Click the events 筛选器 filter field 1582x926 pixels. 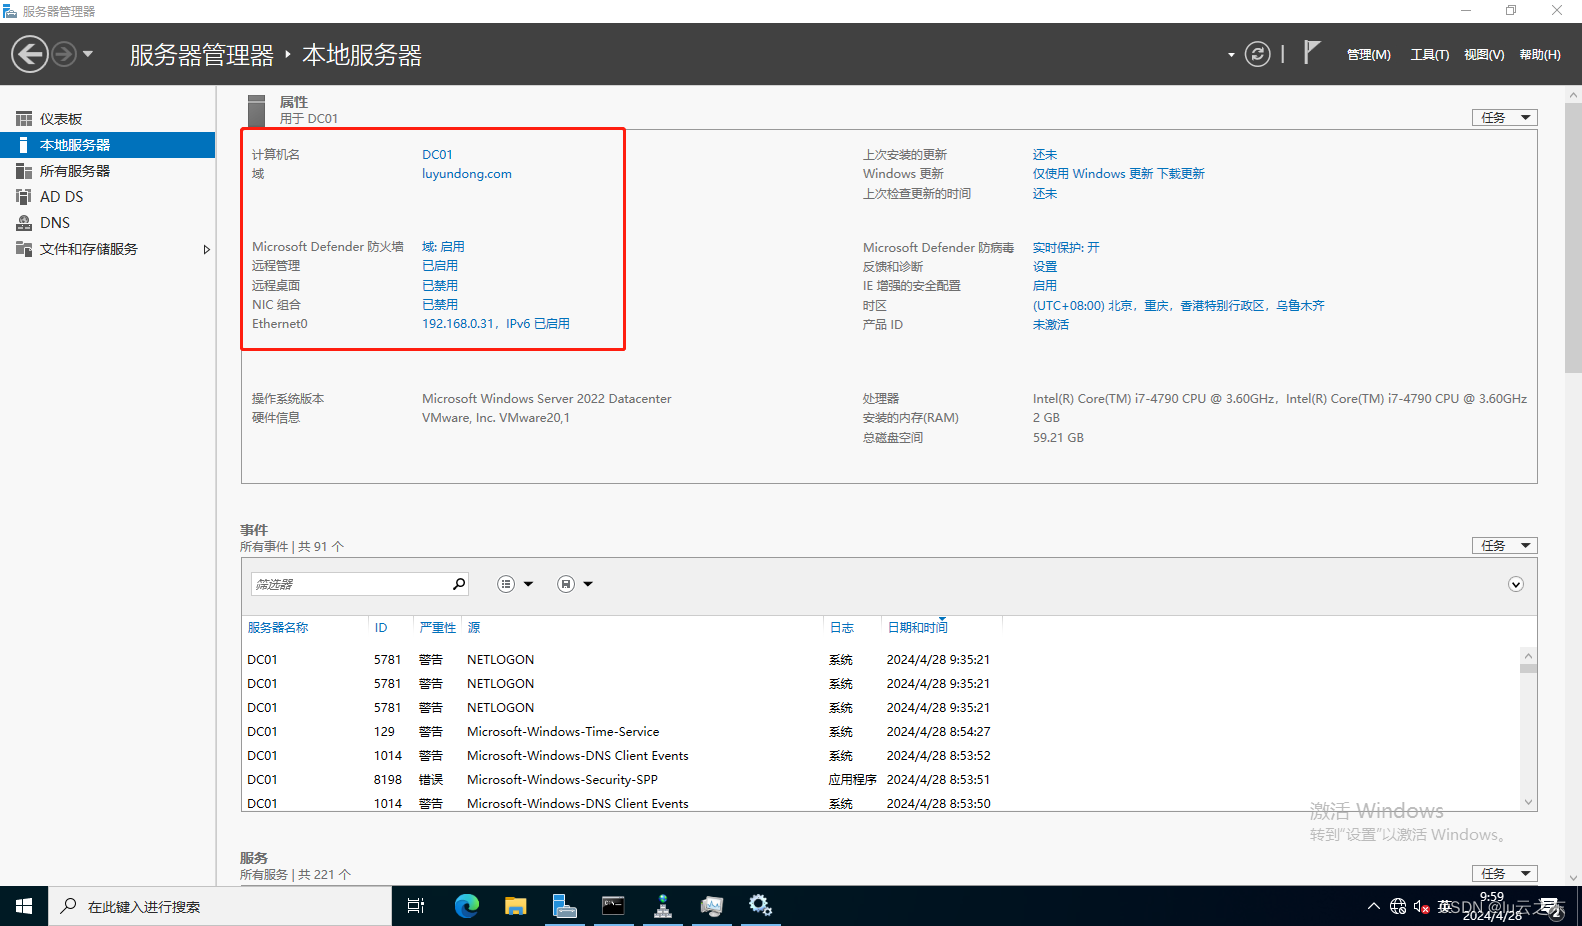tap(349, 584)
